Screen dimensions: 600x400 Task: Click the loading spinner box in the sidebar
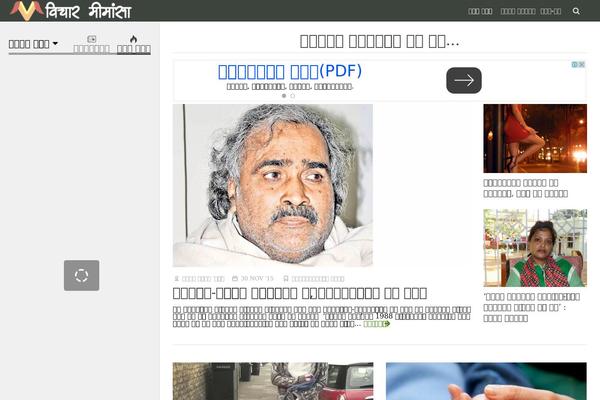coord(82,275)
